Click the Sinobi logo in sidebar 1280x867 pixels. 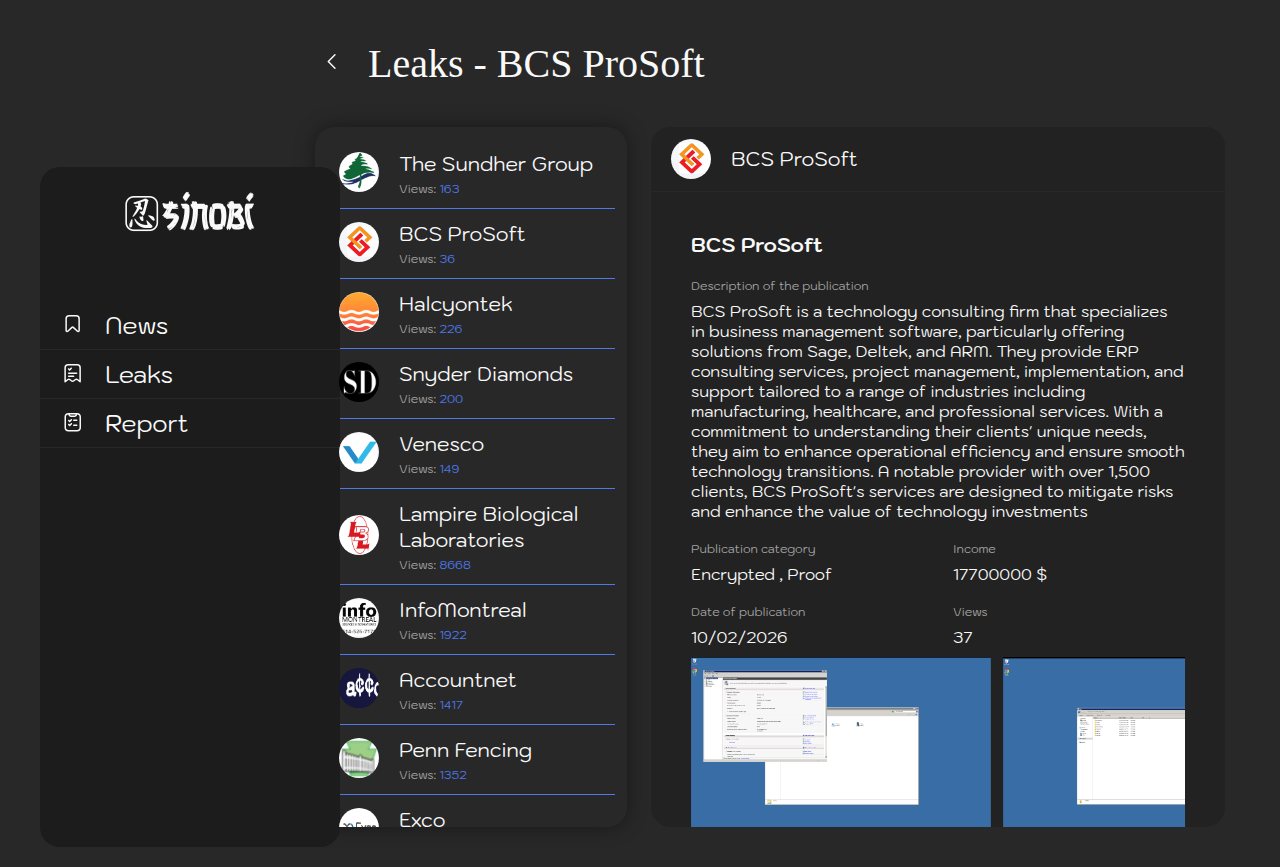click(190, 212)
